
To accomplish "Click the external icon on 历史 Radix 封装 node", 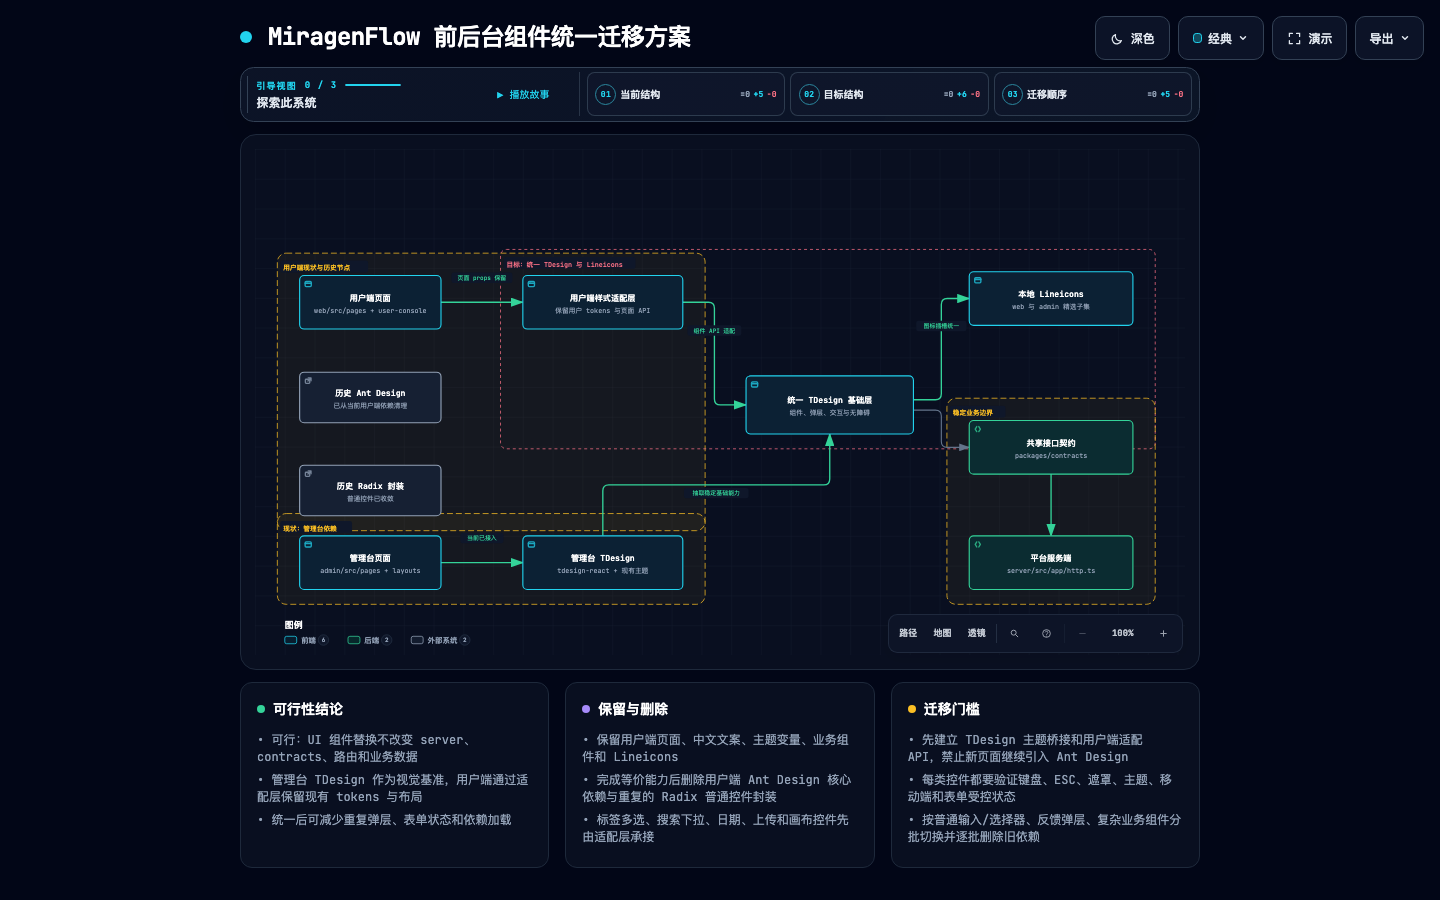I will click(x=308, y=474).
